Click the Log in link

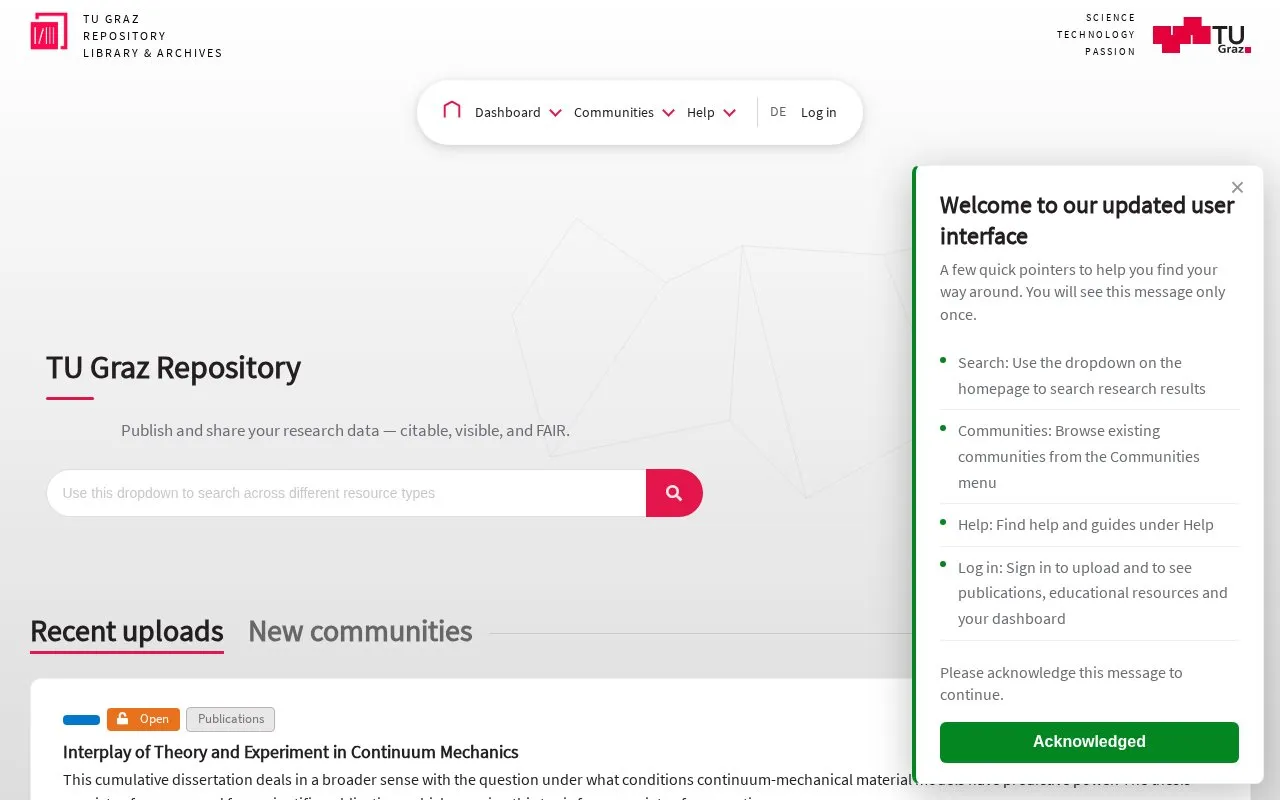click(x=818, y=112)
